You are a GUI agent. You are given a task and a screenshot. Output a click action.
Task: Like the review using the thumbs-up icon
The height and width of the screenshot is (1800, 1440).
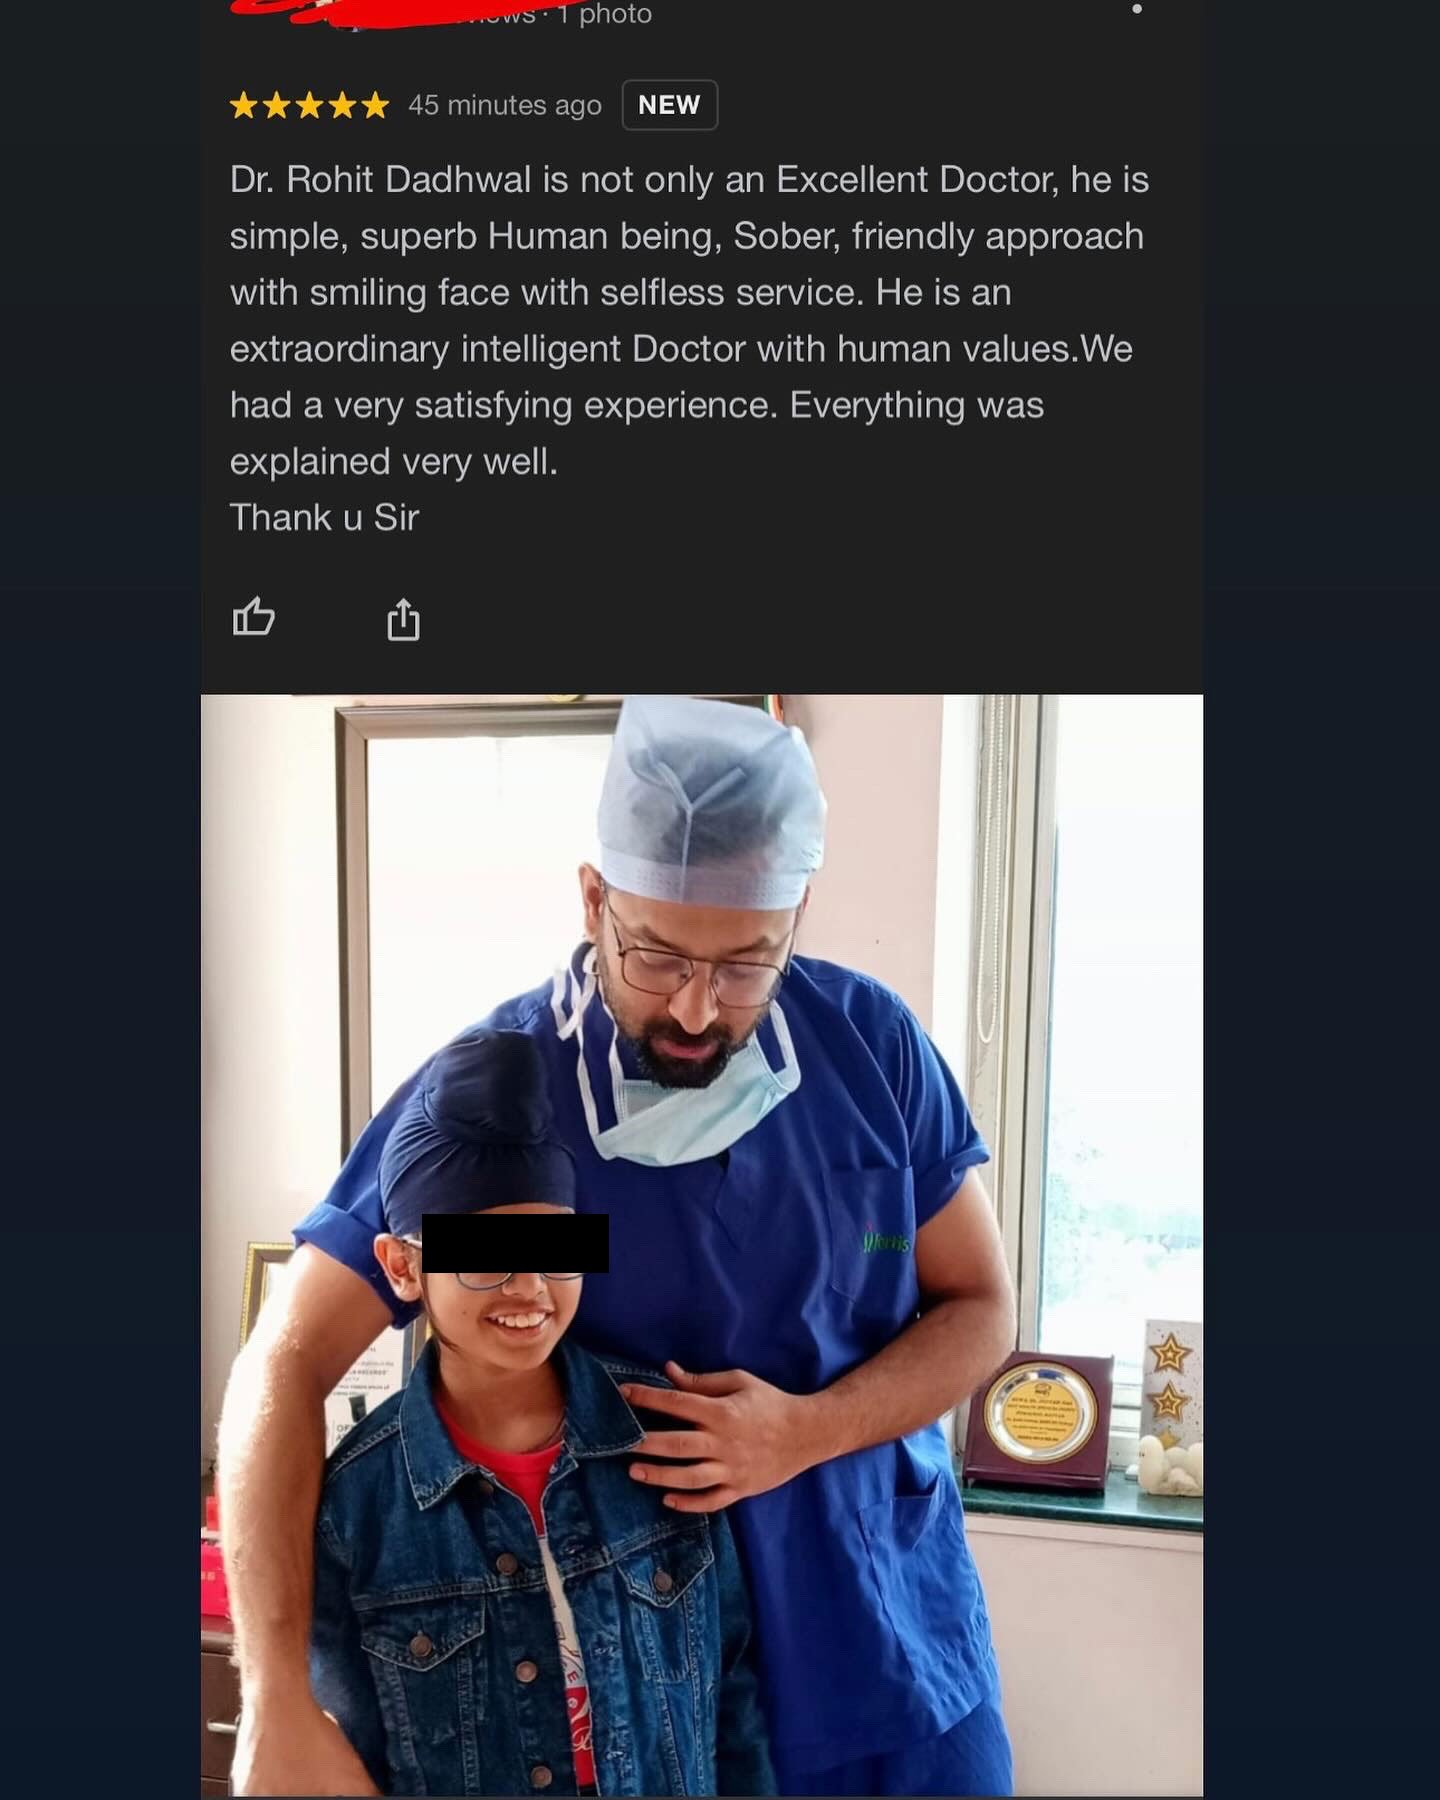253,617
